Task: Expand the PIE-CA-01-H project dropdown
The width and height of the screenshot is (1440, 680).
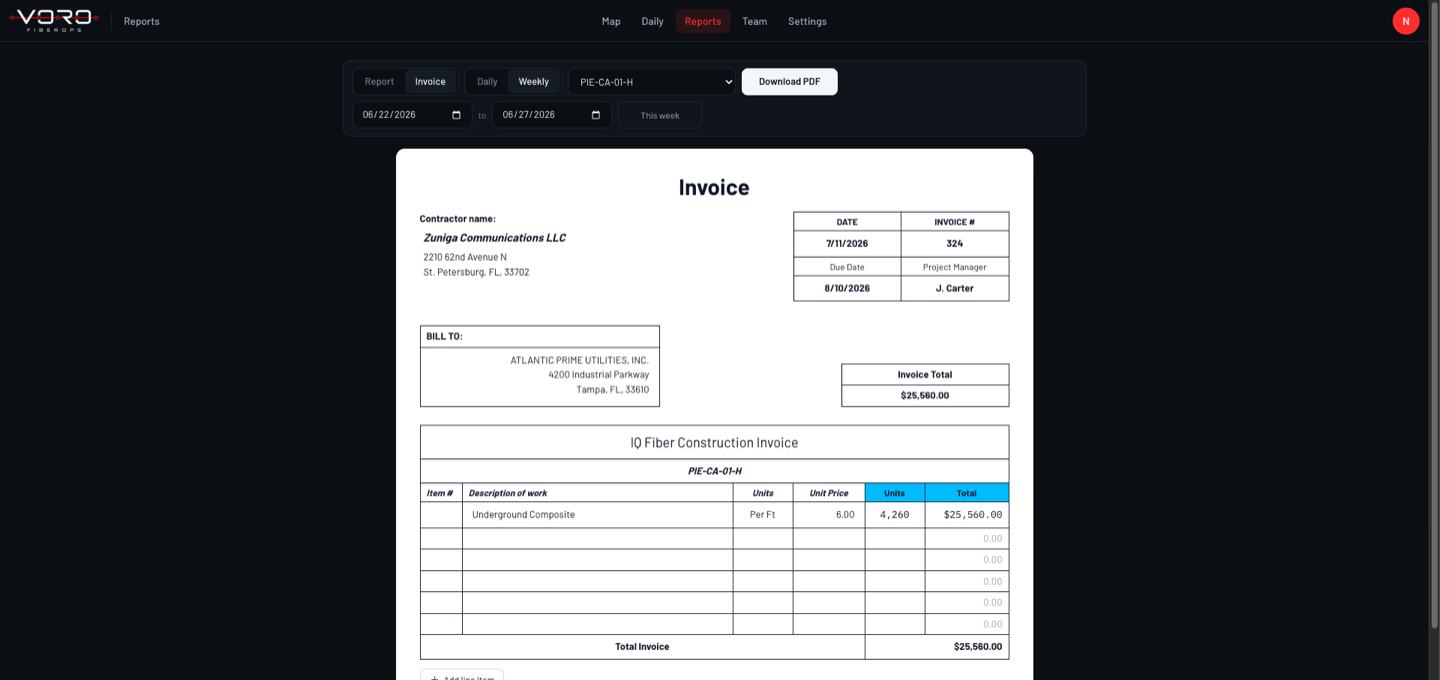Action: (652, 82)
